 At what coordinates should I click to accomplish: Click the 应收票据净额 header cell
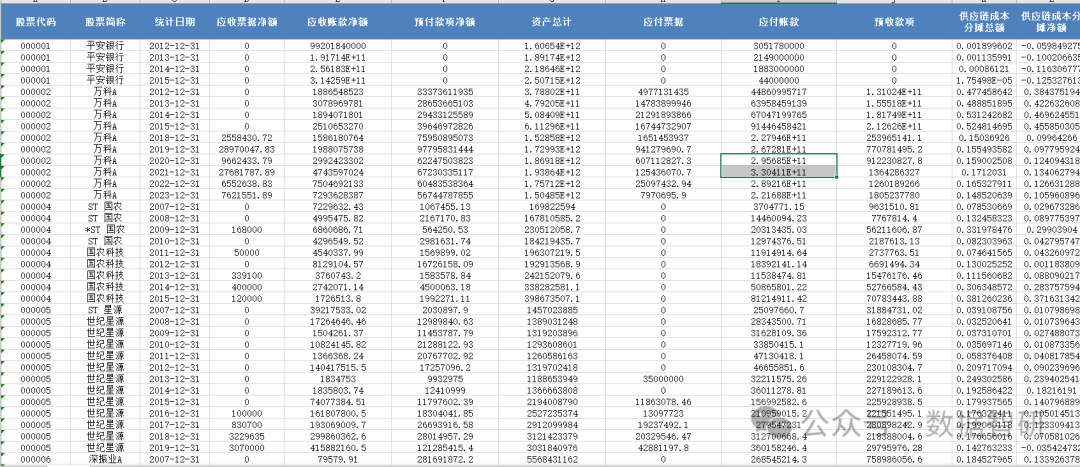coord(247,22)
